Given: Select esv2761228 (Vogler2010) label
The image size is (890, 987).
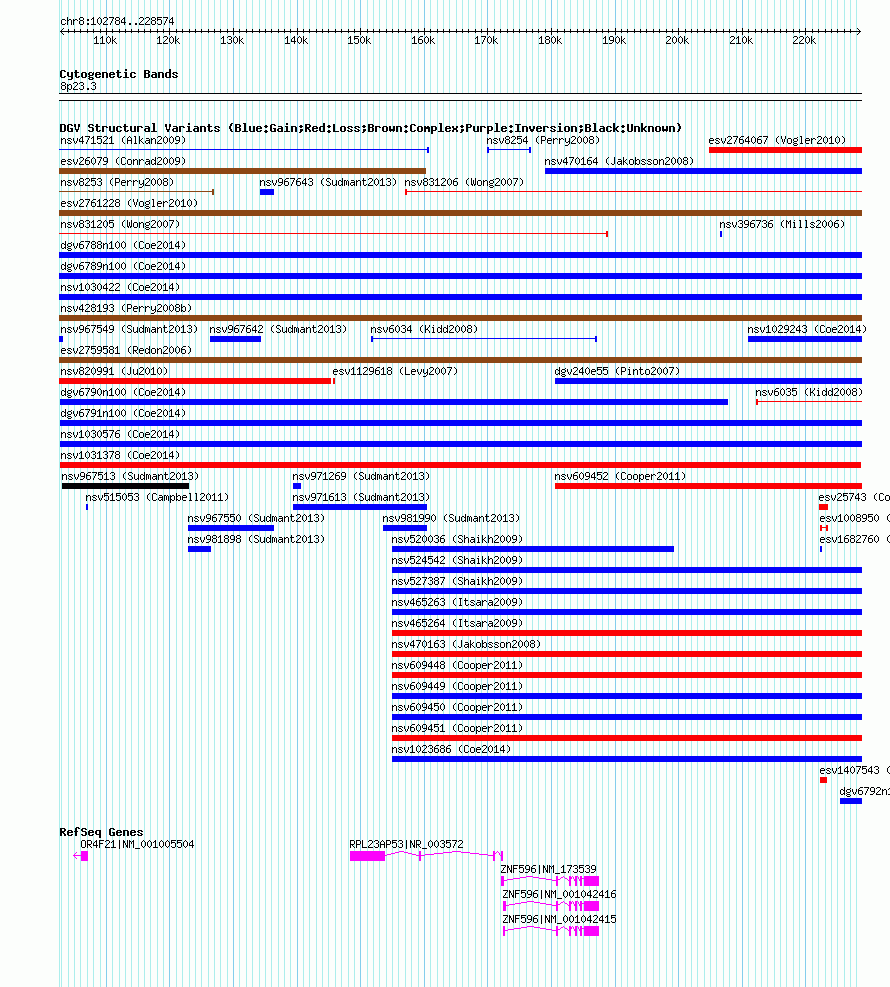Looking at the screenshot, I should [x=129, y=203].
